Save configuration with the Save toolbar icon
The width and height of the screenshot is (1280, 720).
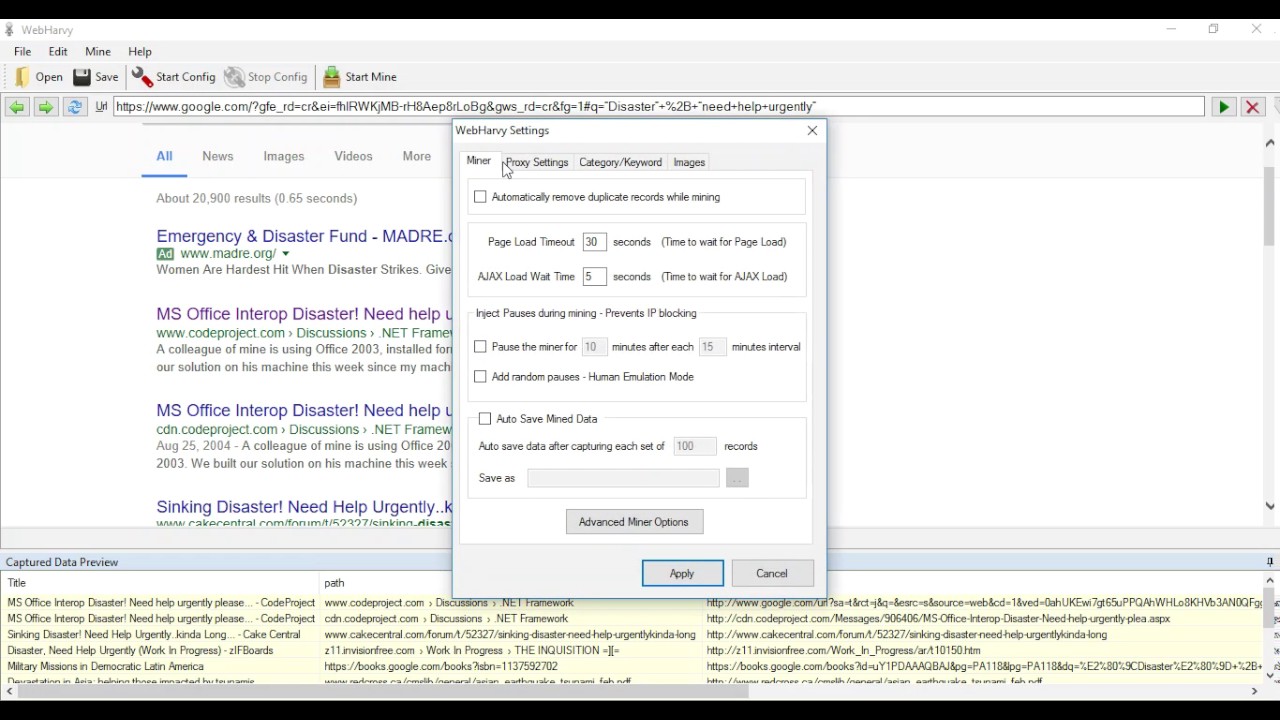pos(96,77)
